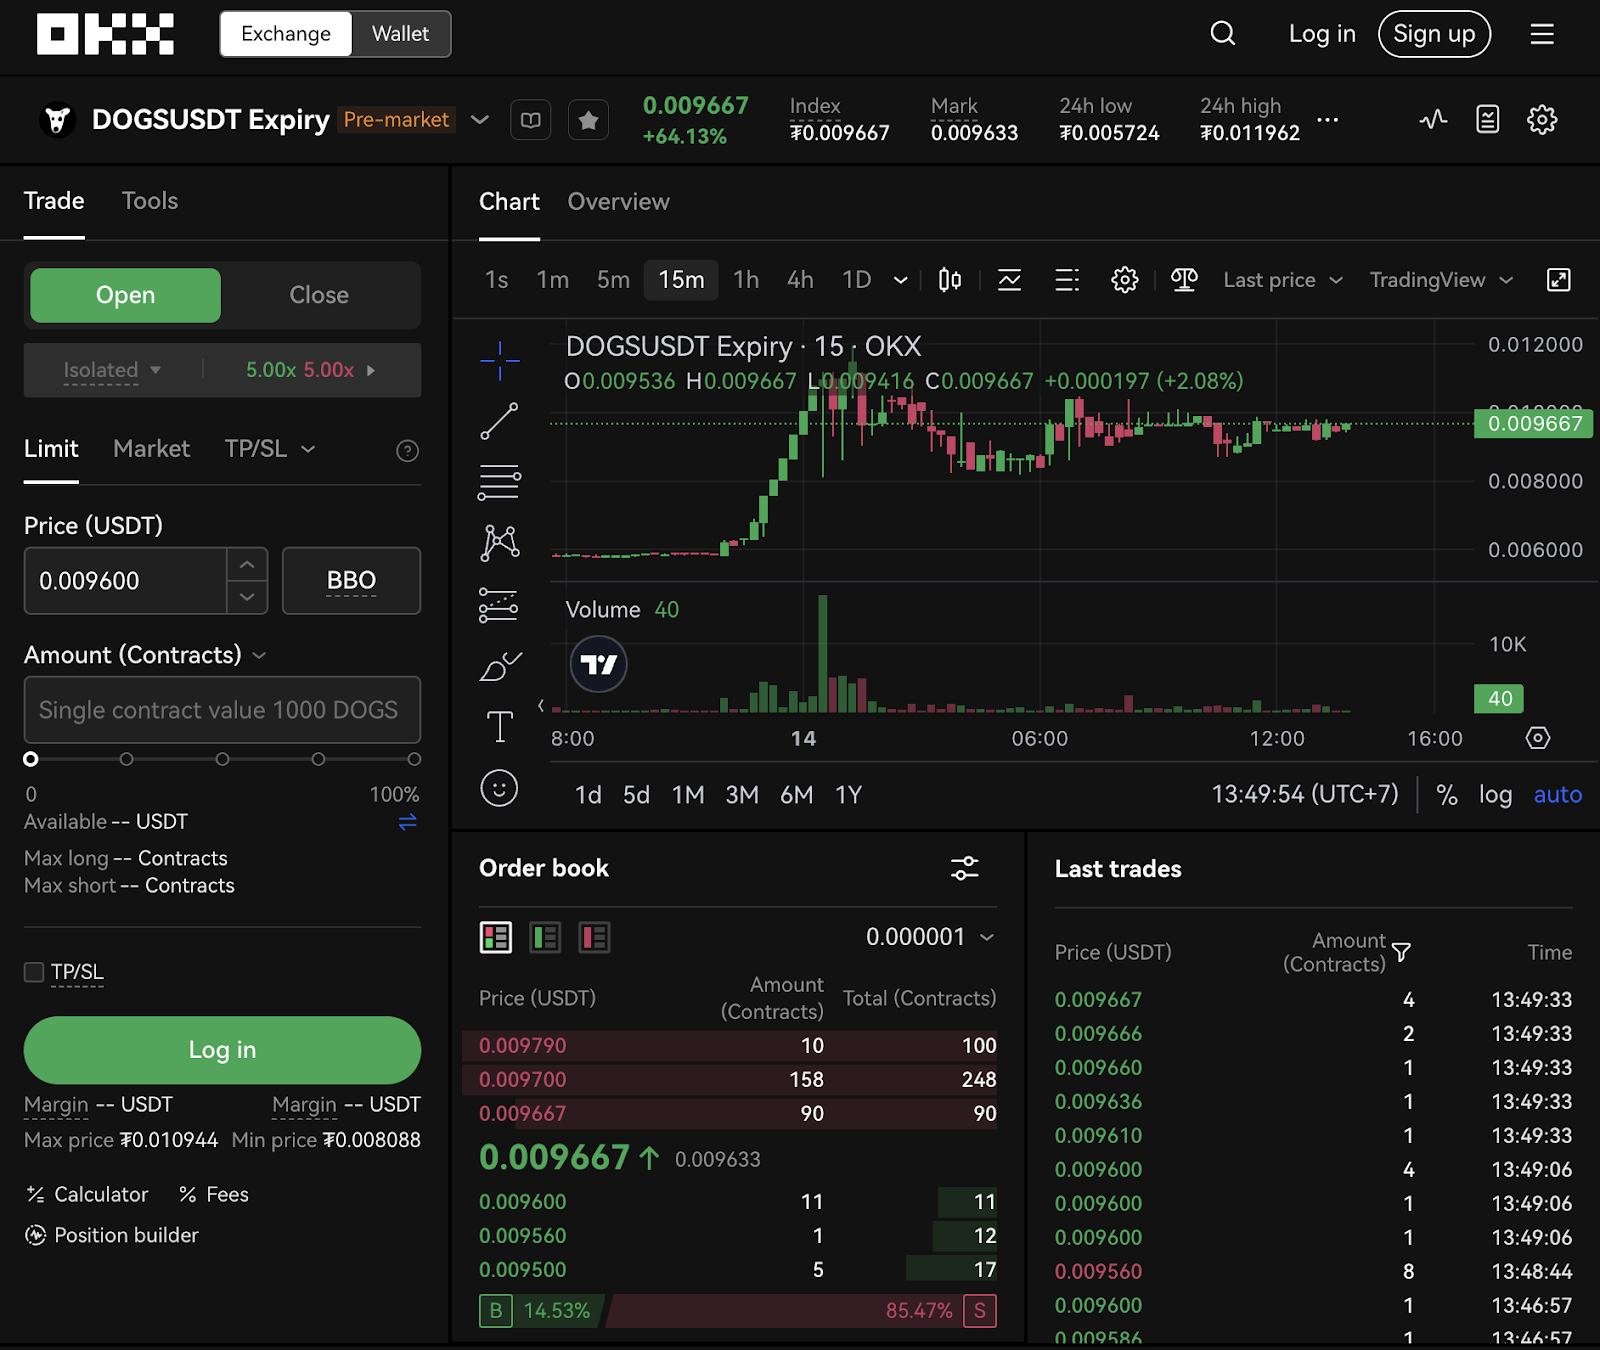Toggle percent scale on chart
The width and height of the screenshot is (1600, 1350).
click(1446, 795)
